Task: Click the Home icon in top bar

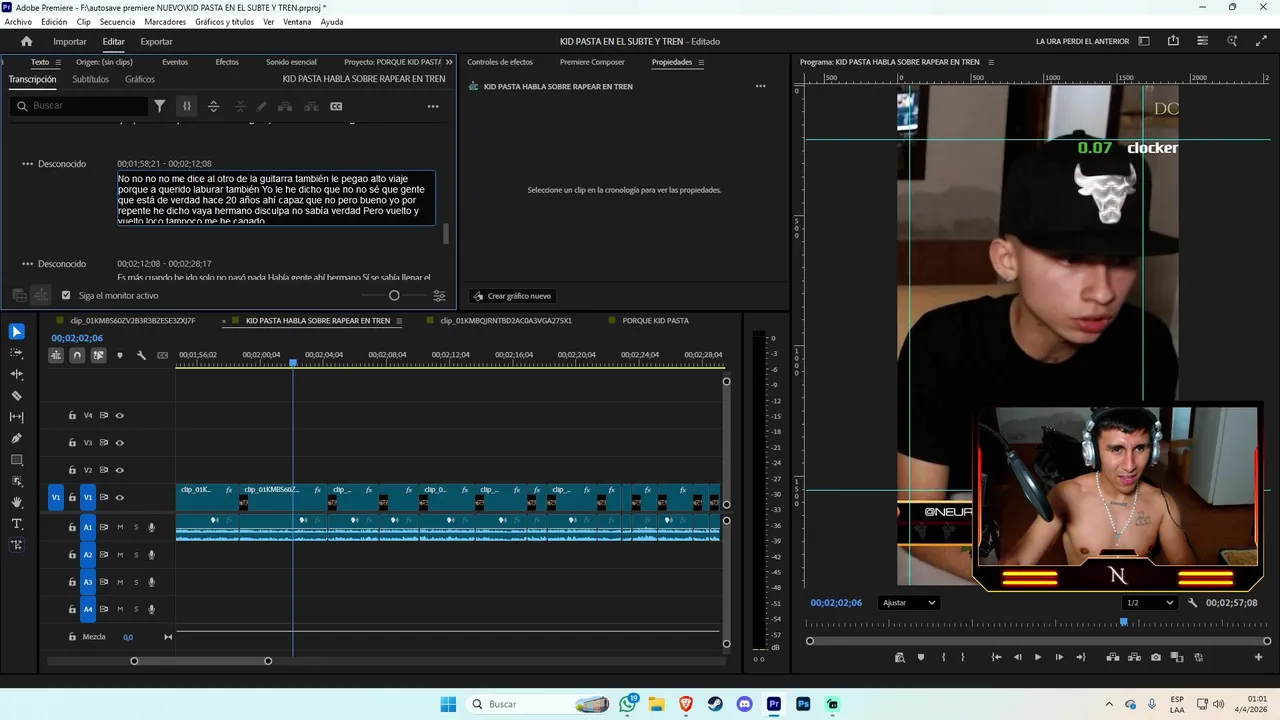Action: (27, 42)
